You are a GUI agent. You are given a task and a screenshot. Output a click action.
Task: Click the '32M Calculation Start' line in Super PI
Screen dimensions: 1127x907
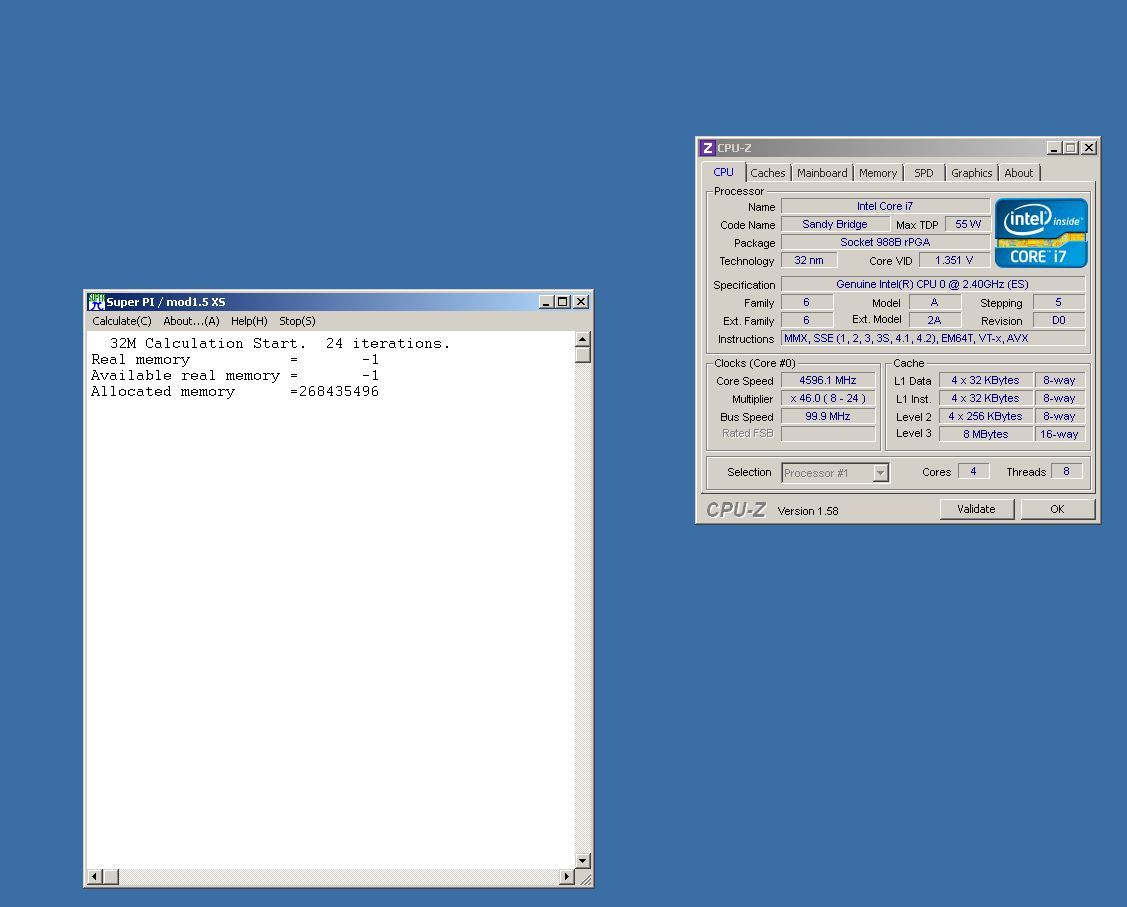[x=280, y=344]
